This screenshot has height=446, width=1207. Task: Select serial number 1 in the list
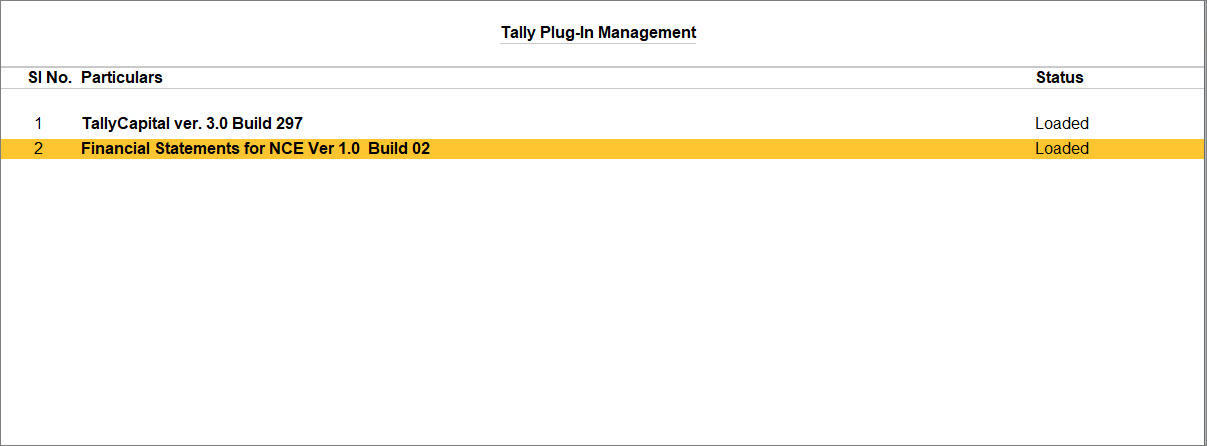point(38,124)
